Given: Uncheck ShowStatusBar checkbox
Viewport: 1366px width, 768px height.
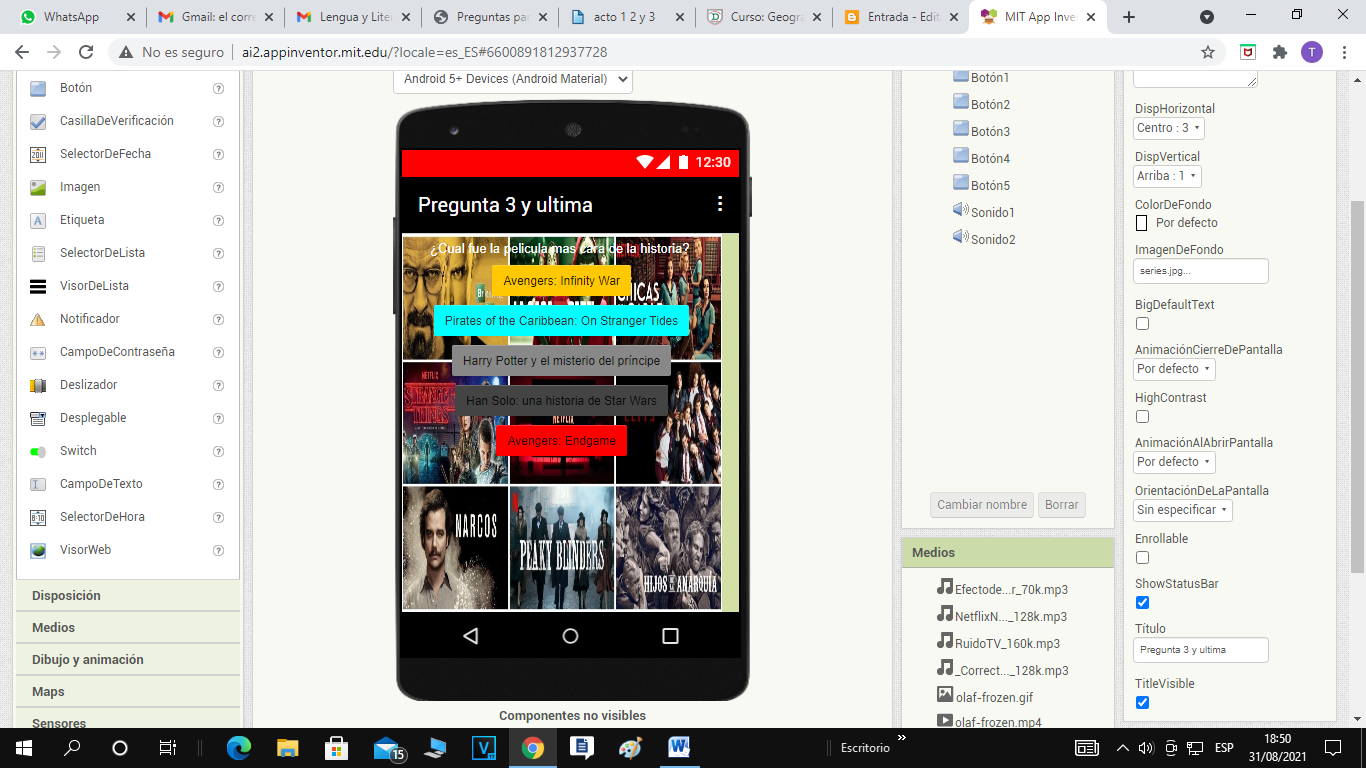Looking at the screenshot, I should (x=1142, y=603).
